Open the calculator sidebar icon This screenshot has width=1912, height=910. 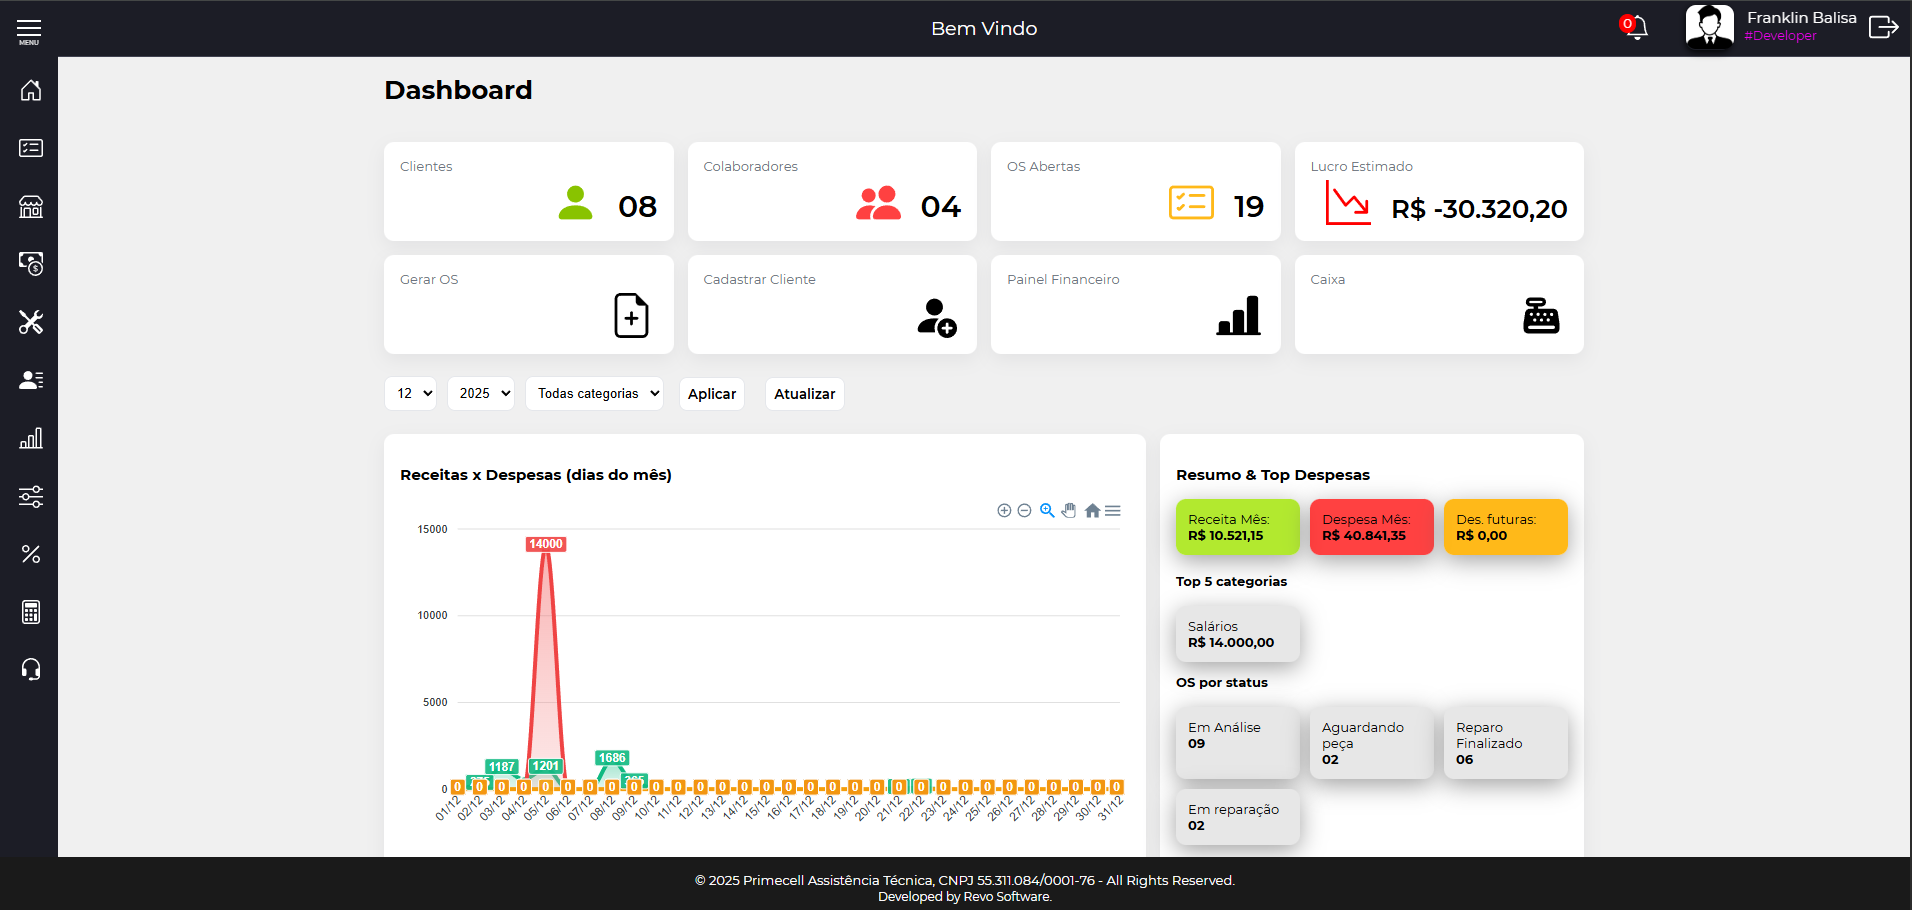point(31,612)
